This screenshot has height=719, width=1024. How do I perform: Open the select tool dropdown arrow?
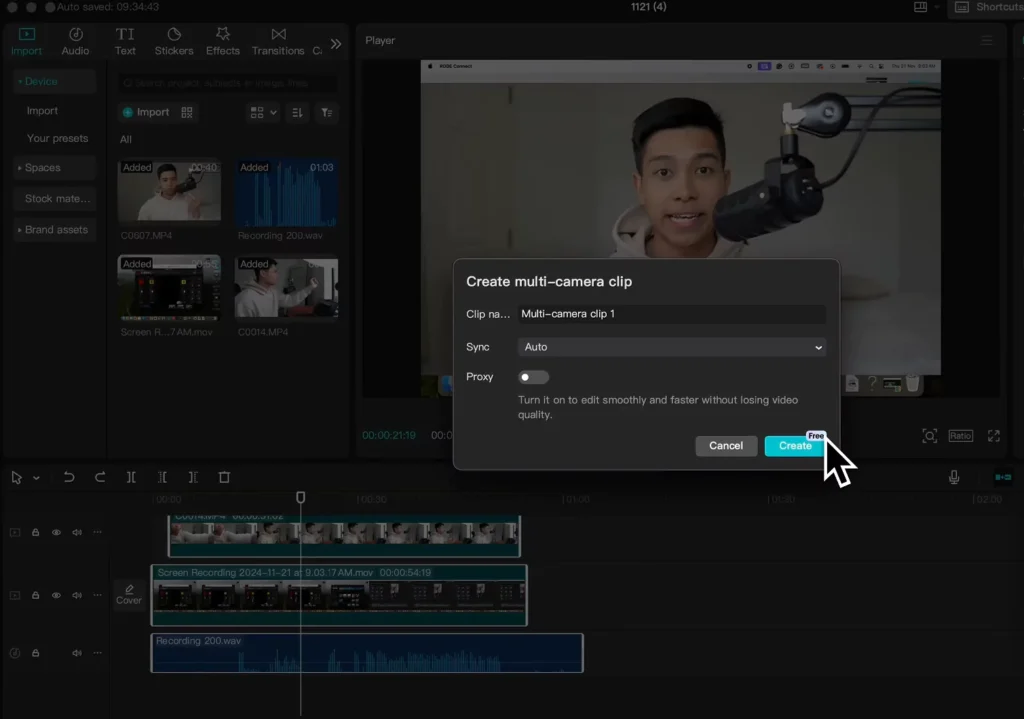pos(37,478)
